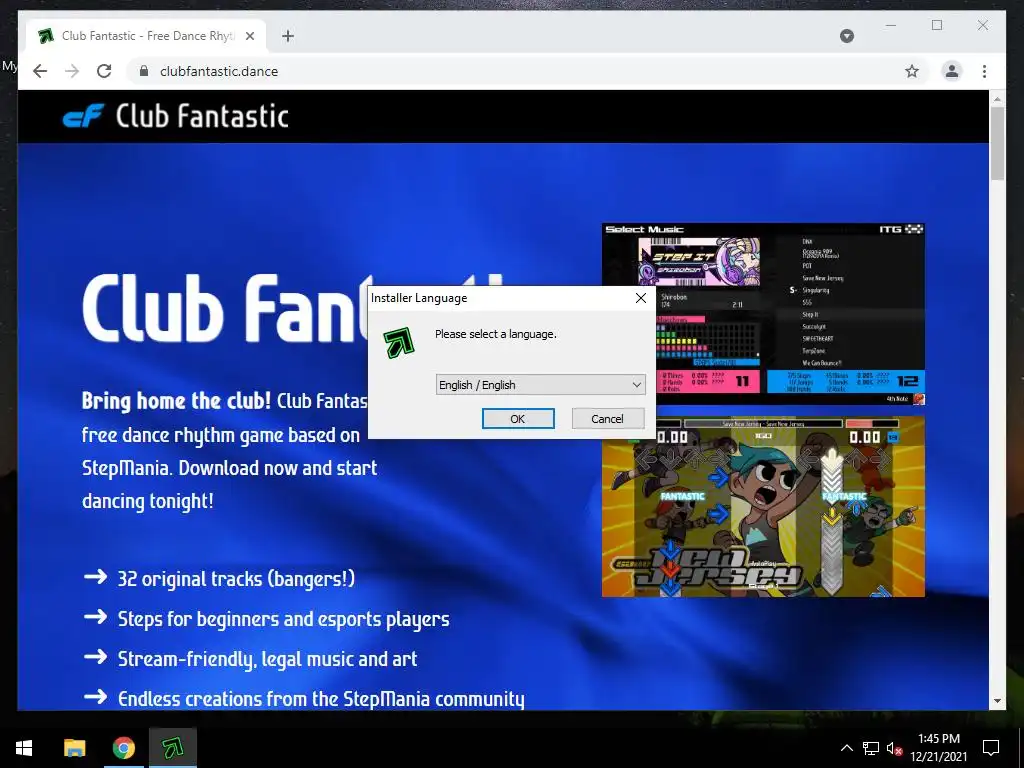Image resolution: width=1024 pixels, height=768 pixels.
Task: Minimize the Chrome window
Action: 891,25
